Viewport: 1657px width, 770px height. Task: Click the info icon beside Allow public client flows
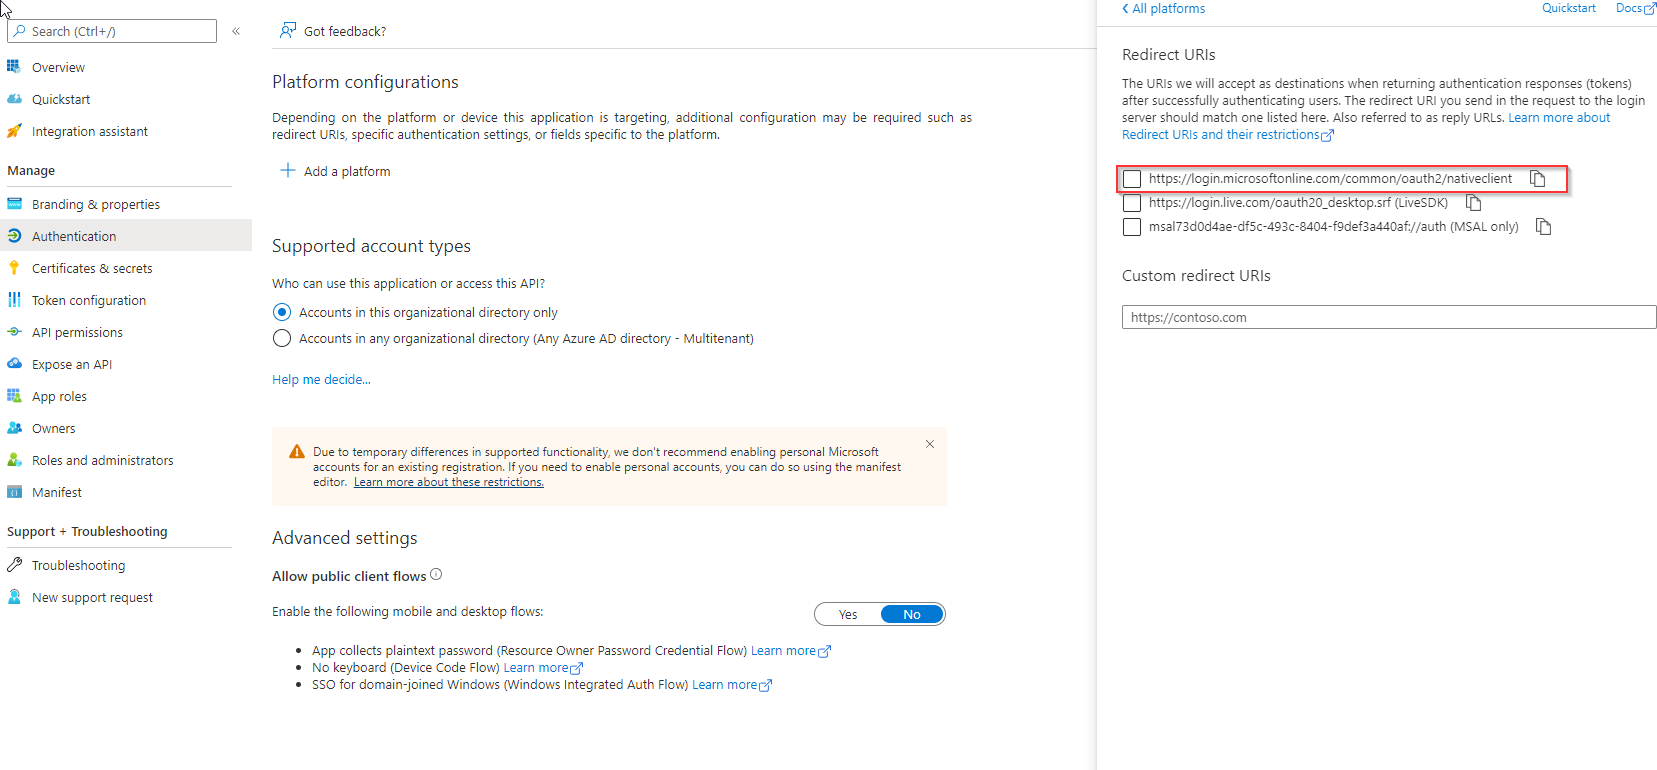[x=436, y=575]
